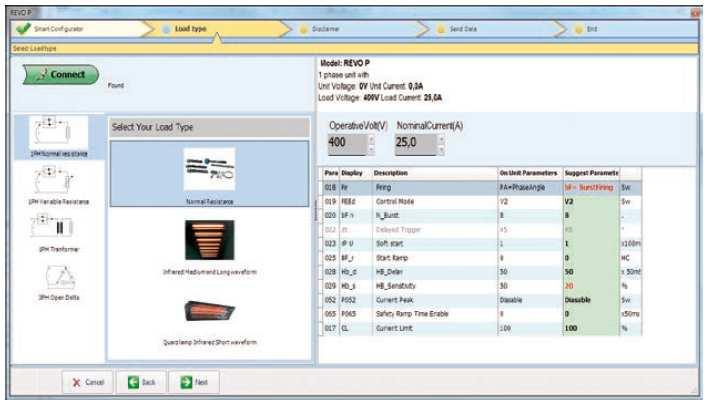
Task: Click the Cancel button
Action: coord(88,382)
